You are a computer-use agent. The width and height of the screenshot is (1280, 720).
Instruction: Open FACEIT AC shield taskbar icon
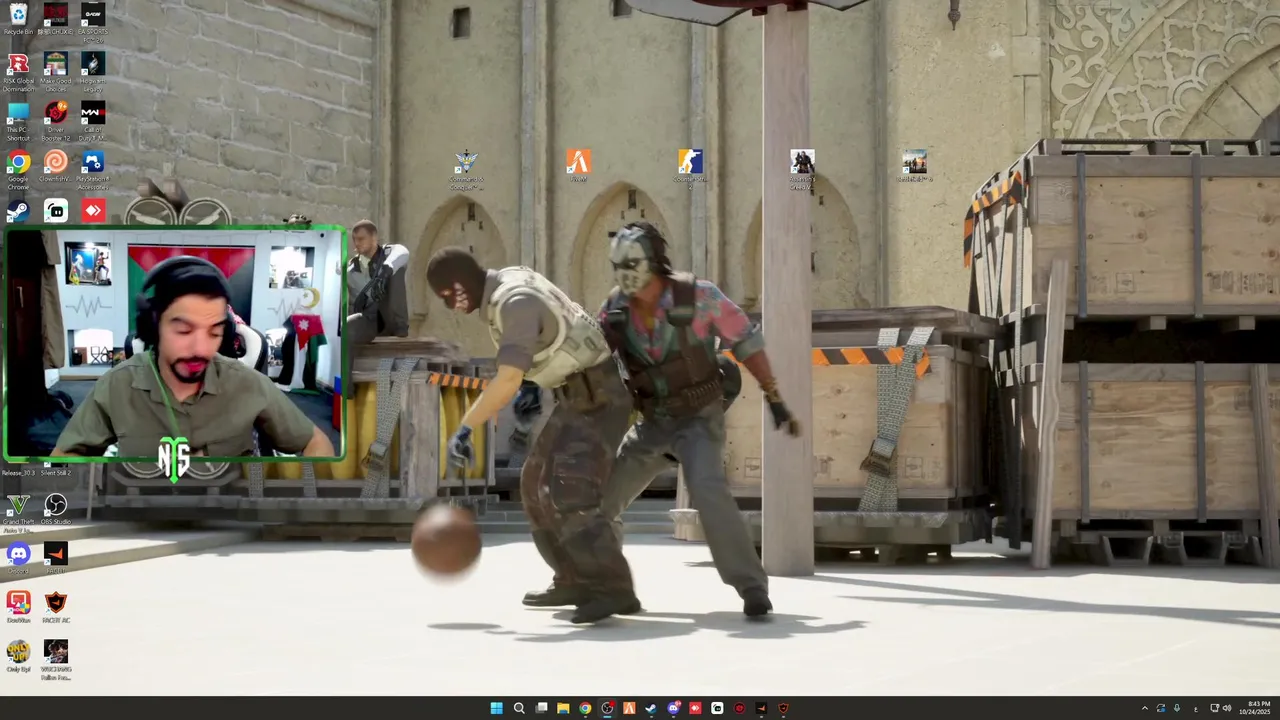(x=783, y=708)
